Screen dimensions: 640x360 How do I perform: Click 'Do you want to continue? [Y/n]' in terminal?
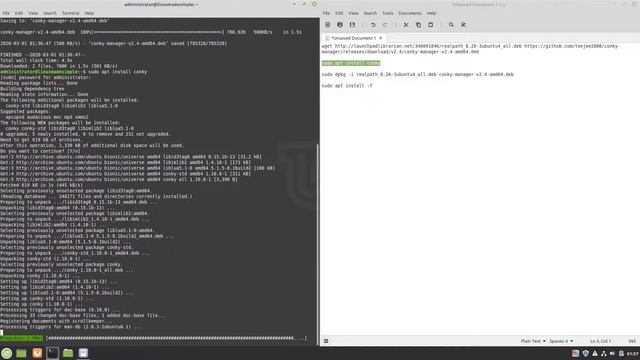40,151
